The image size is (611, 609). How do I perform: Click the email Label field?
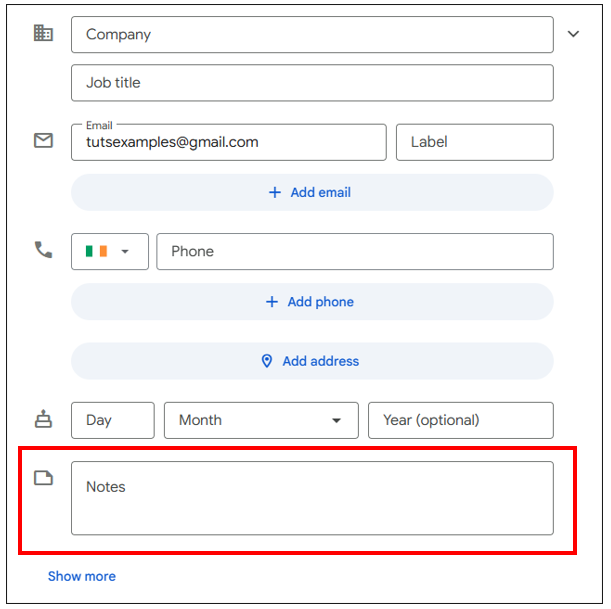(474, 142)
